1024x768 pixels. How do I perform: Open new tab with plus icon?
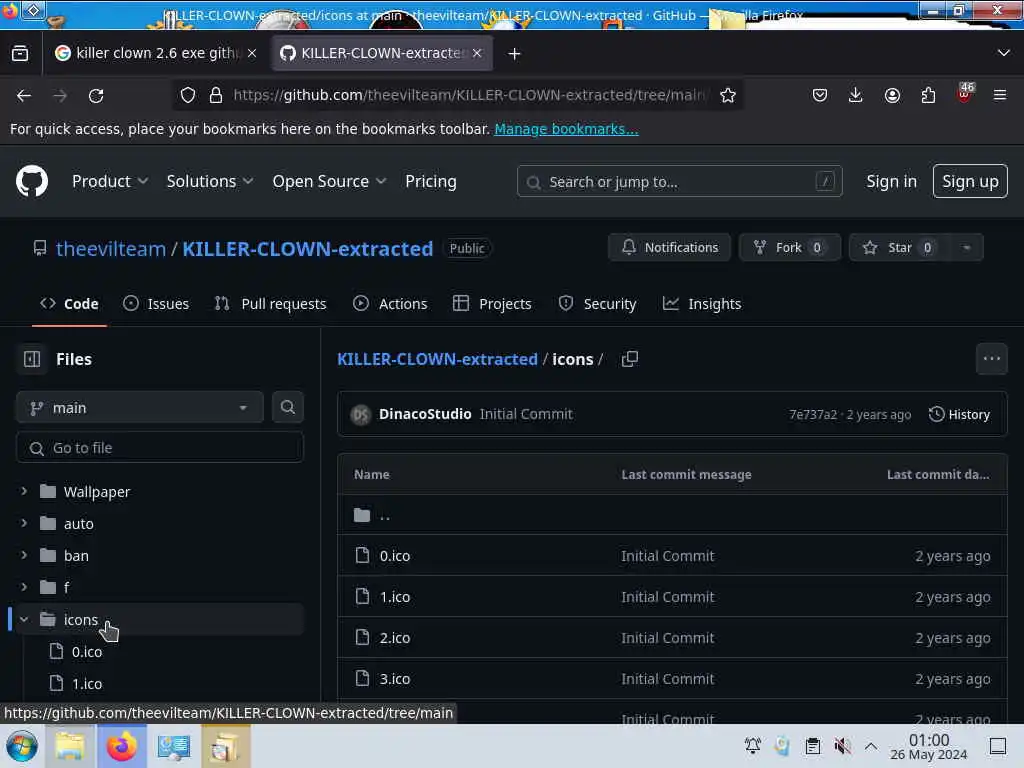pos(515,54)
